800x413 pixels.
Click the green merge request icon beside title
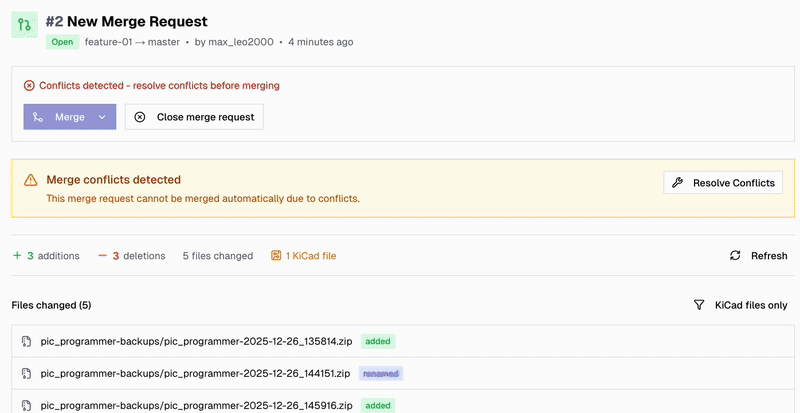point(24,25)
